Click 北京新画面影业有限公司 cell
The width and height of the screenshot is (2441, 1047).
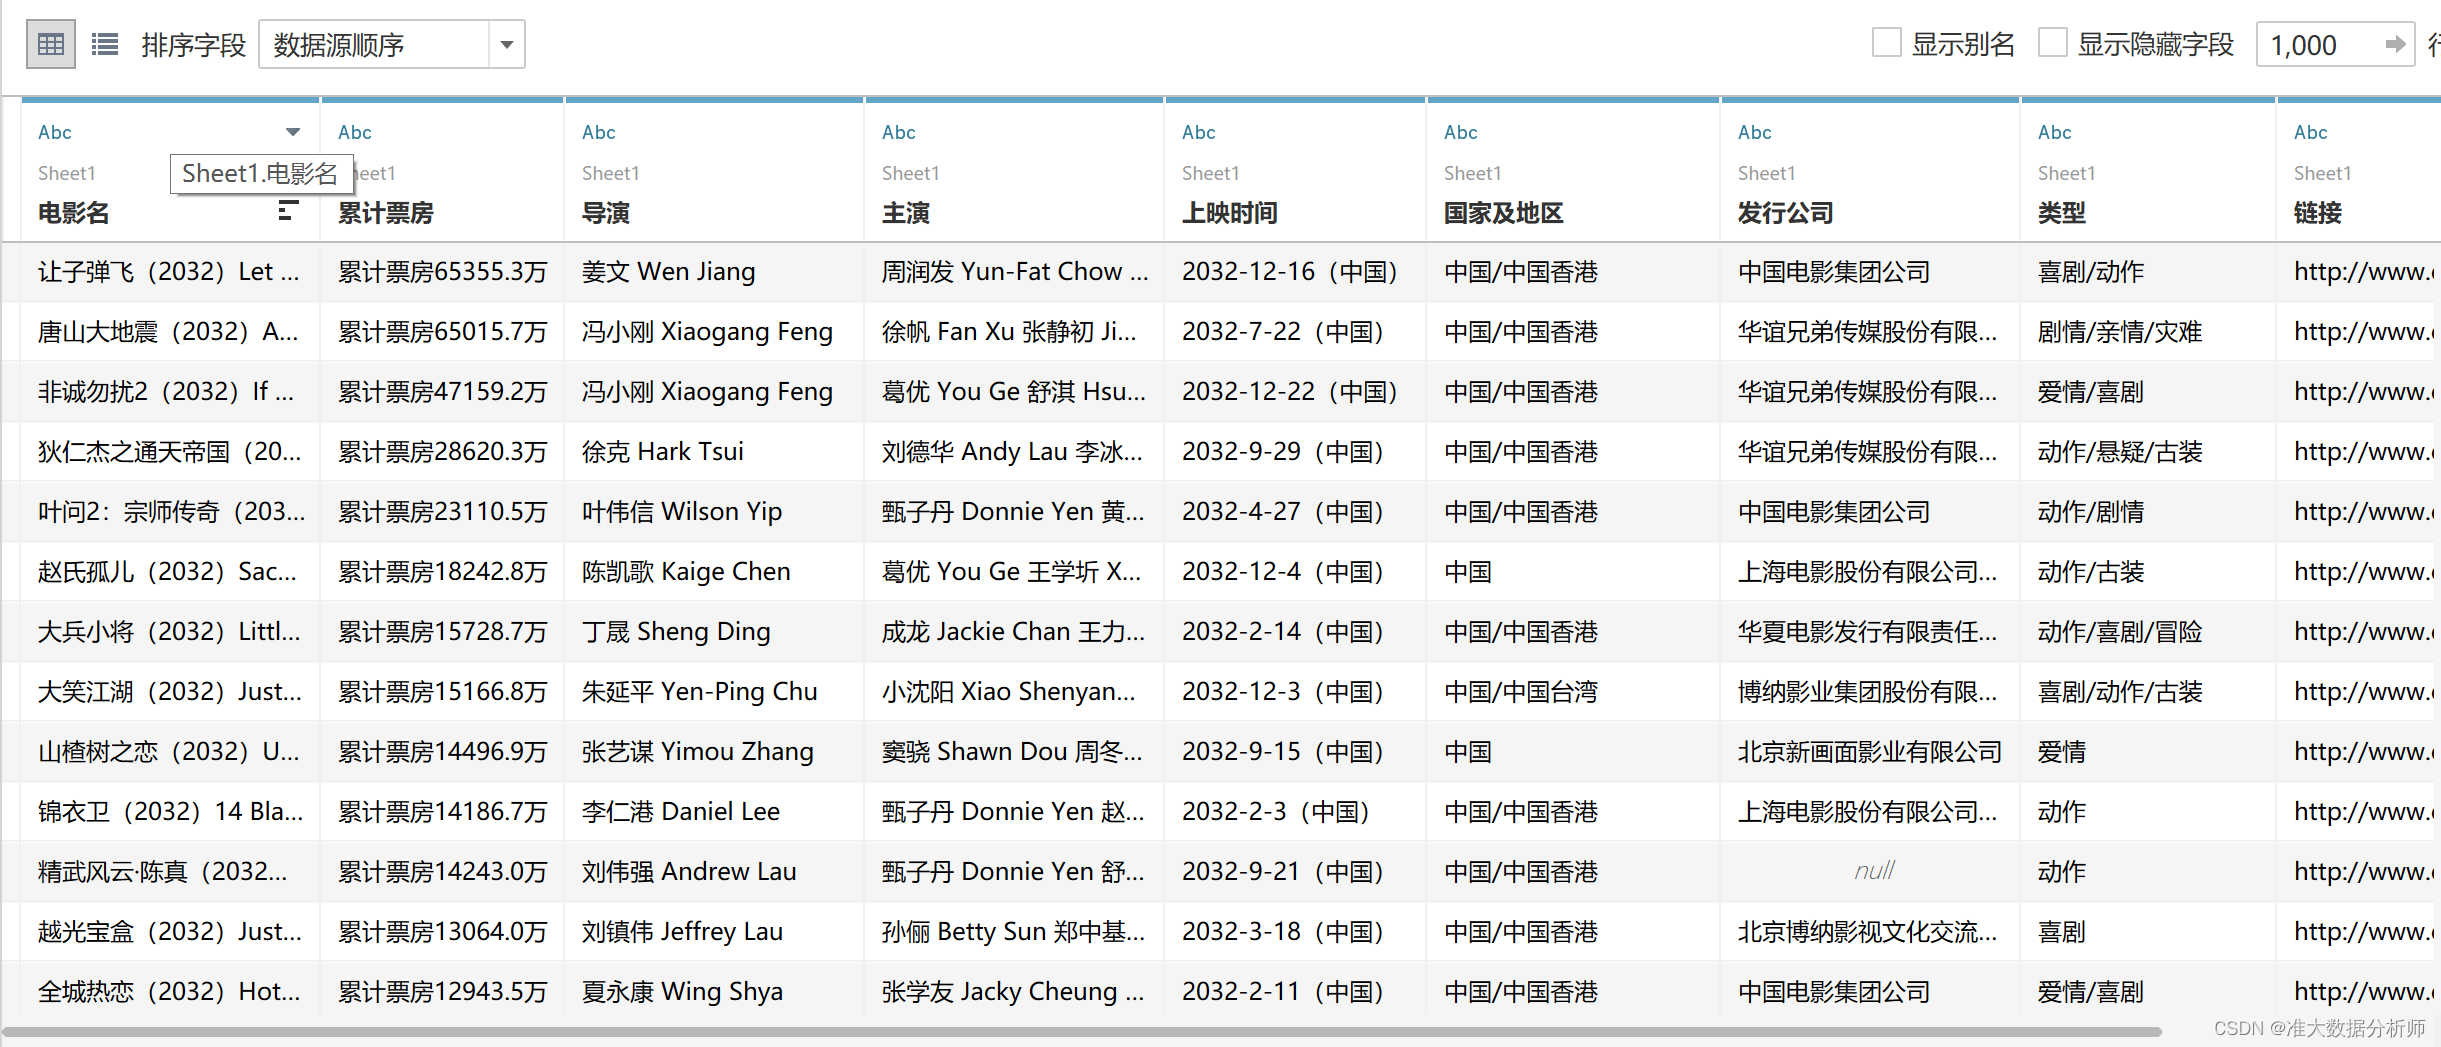pos(1870,752)
